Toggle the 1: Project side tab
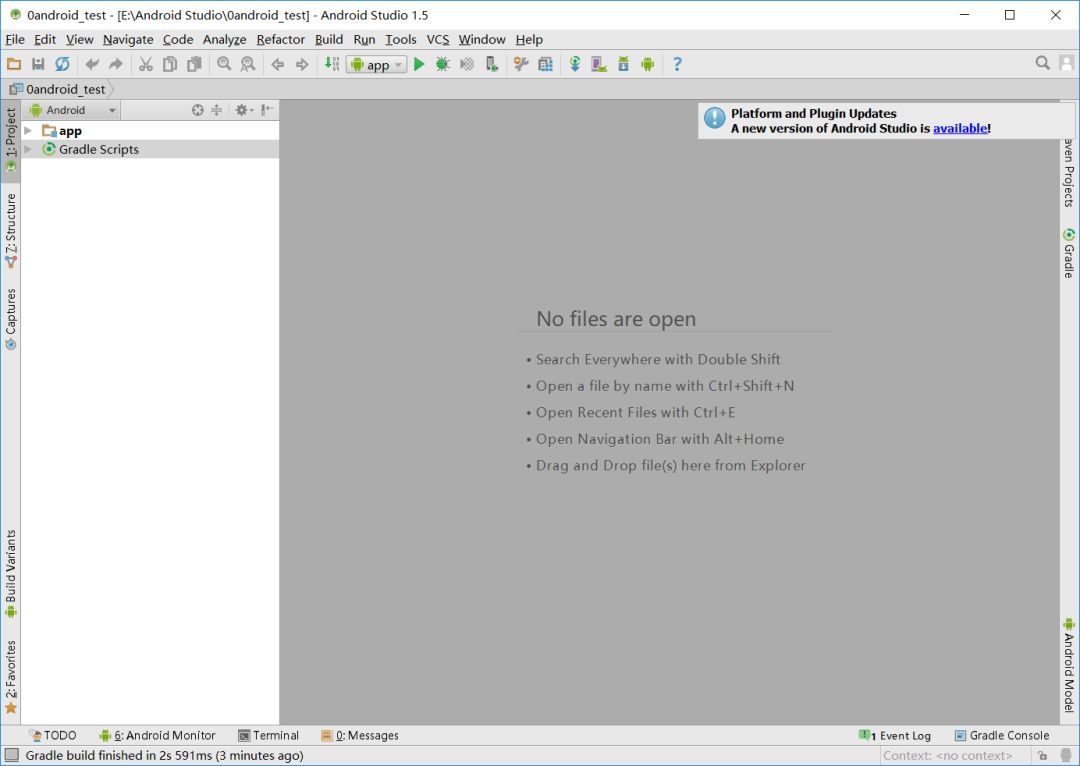Image resolution: width=1080 pixels, height=766 pixels. 10,141
